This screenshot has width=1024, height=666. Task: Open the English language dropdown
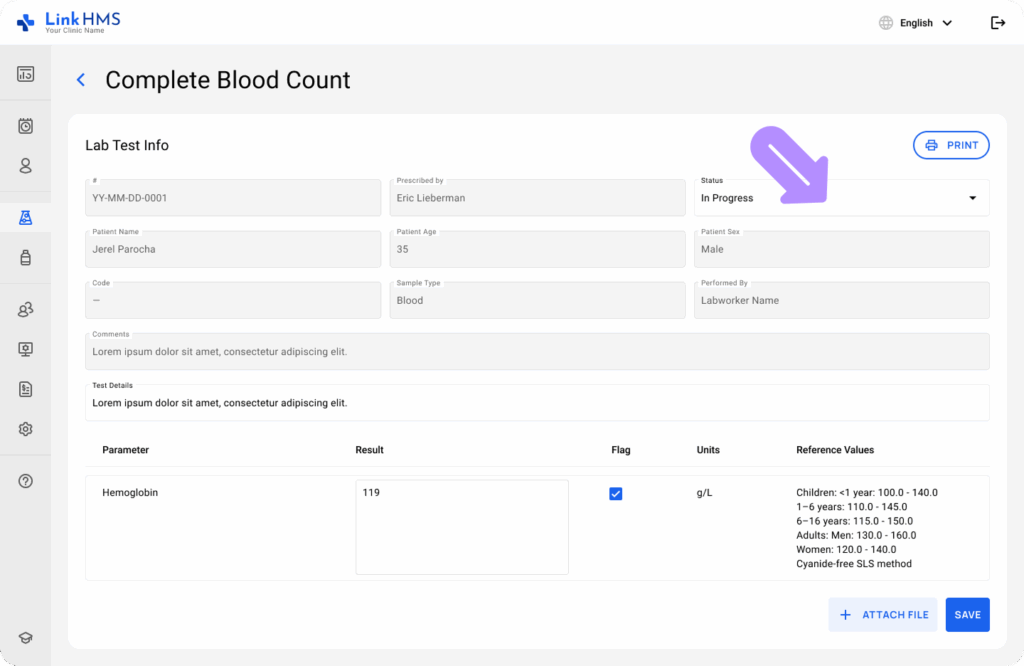click(x=916, y=23)
